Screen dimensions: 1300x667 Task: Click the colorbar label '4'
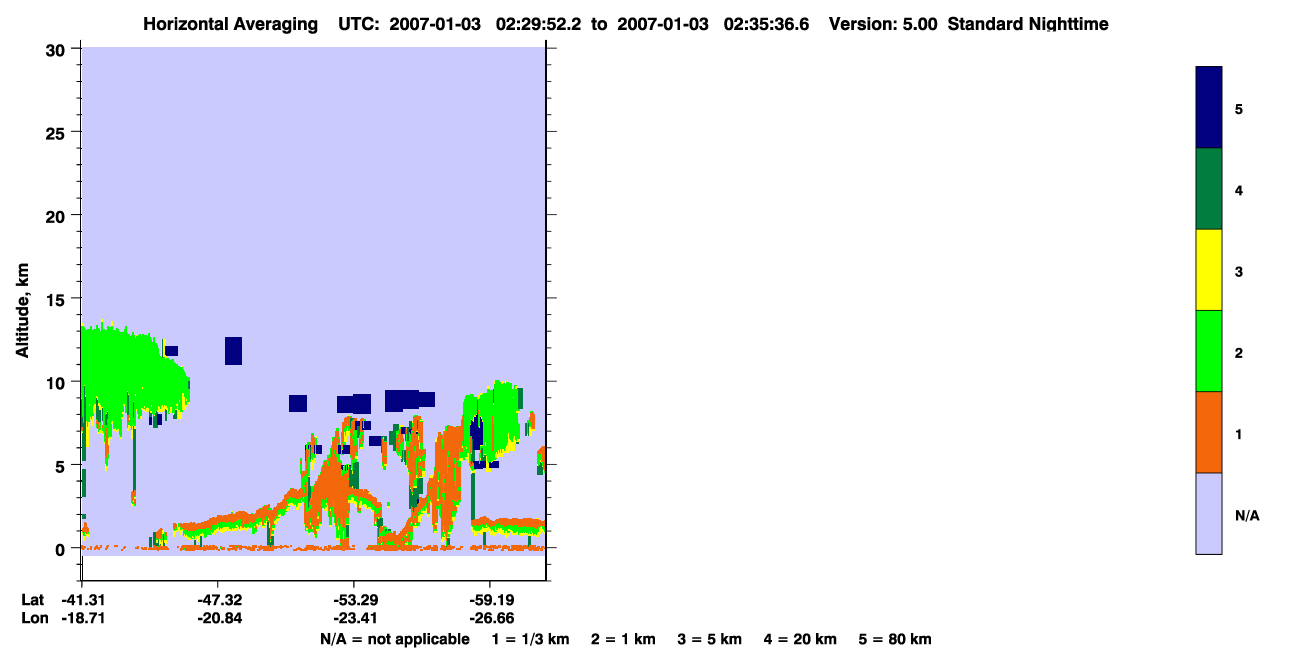coord(1239,189)
